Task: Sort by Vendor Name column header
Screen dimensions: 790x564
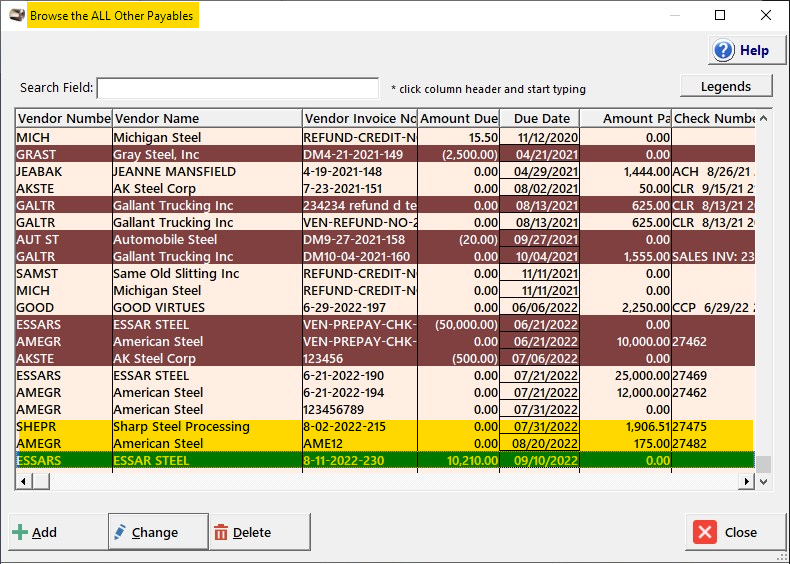Action: 207,118
